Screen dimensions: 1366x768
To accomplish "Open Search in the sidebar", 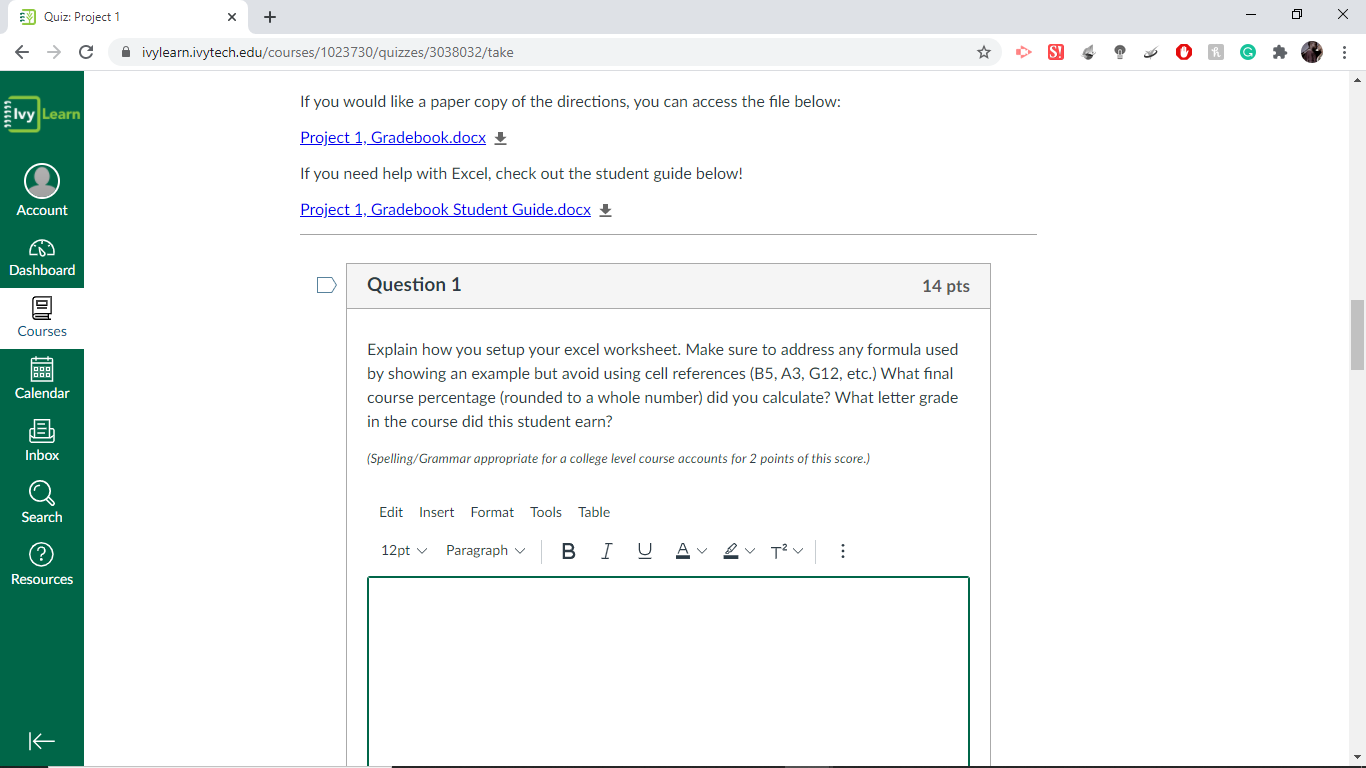I will coord(42,503).
